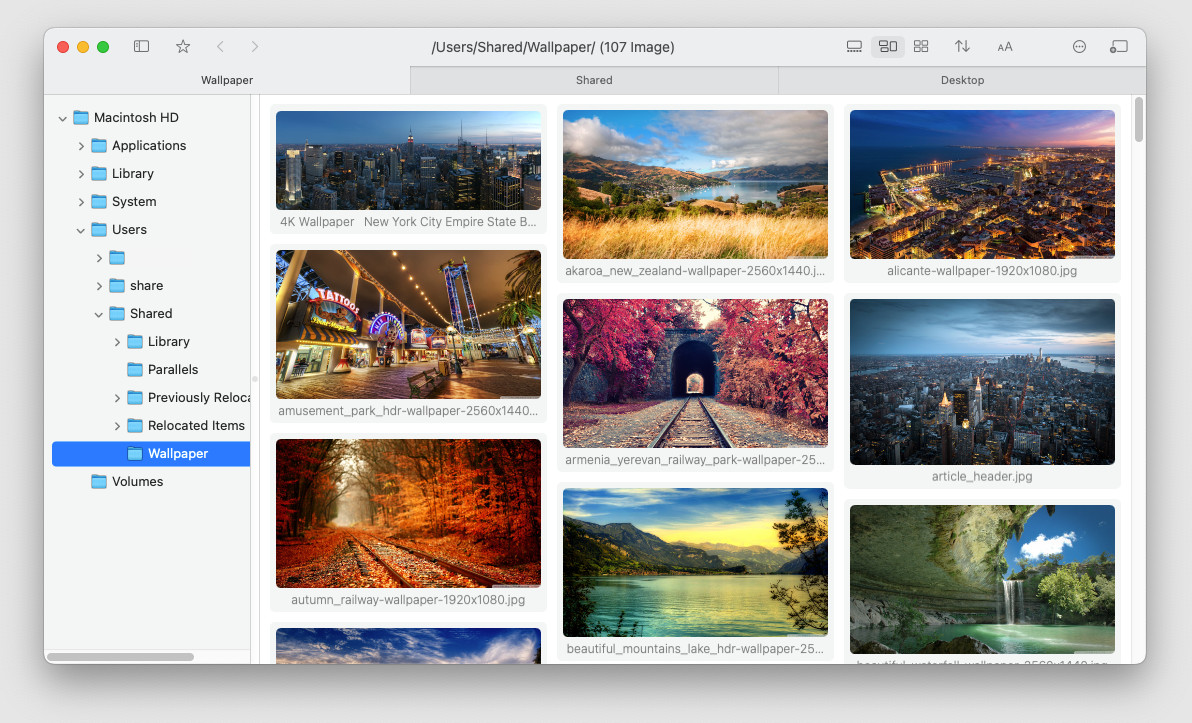Switch to grid thumbnail view icon
This screenshot has height=723, width=1192.
[x=921, y=46]
